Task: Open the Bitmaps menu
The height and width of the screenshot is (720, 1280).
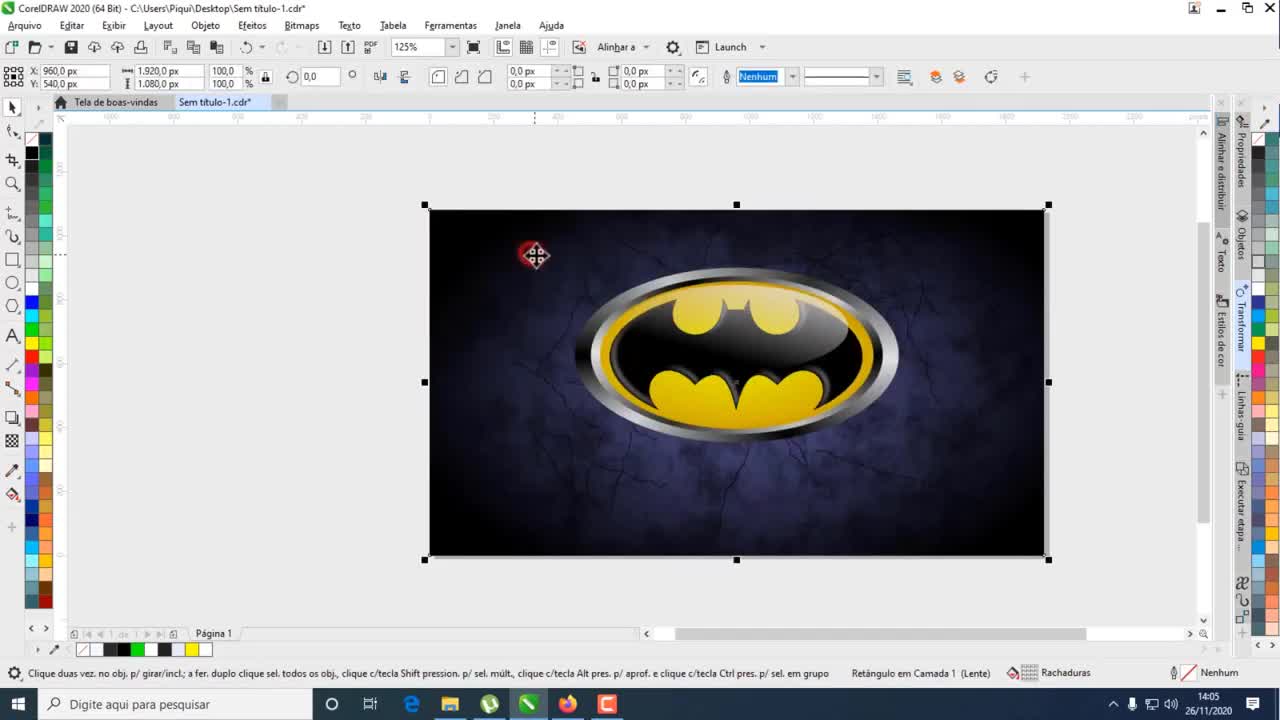Action: 302,25
